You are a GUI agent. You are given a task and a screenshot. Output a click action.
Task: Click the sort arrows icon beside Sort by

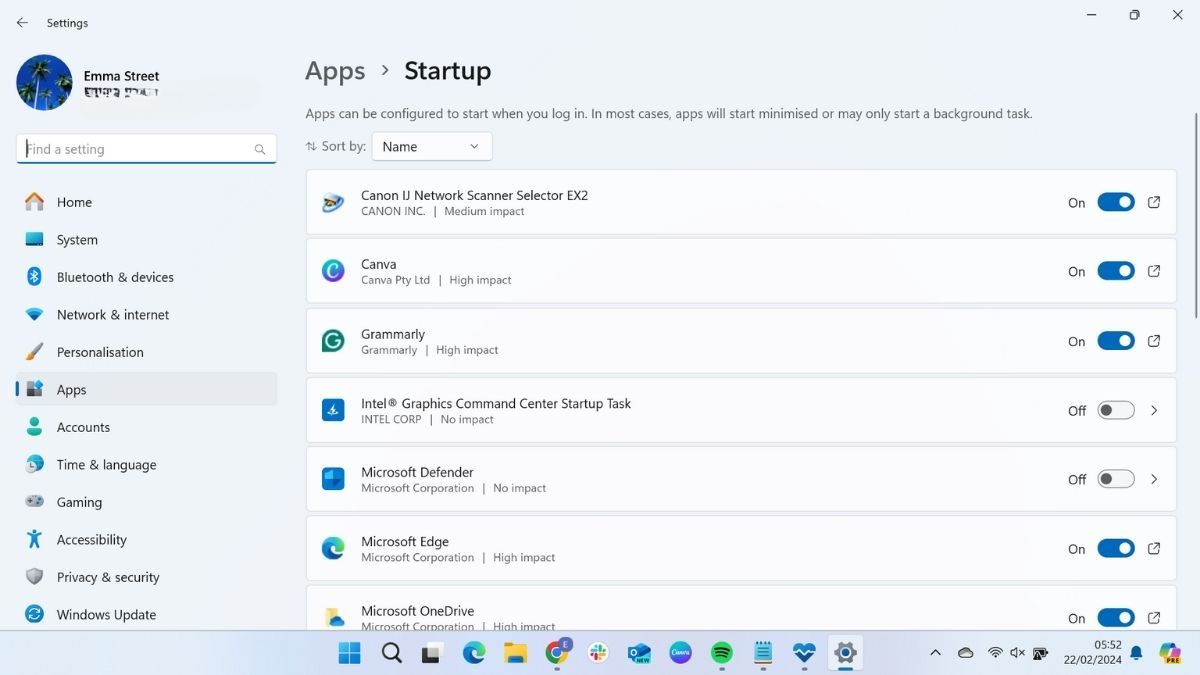click(x=311, y=146)
